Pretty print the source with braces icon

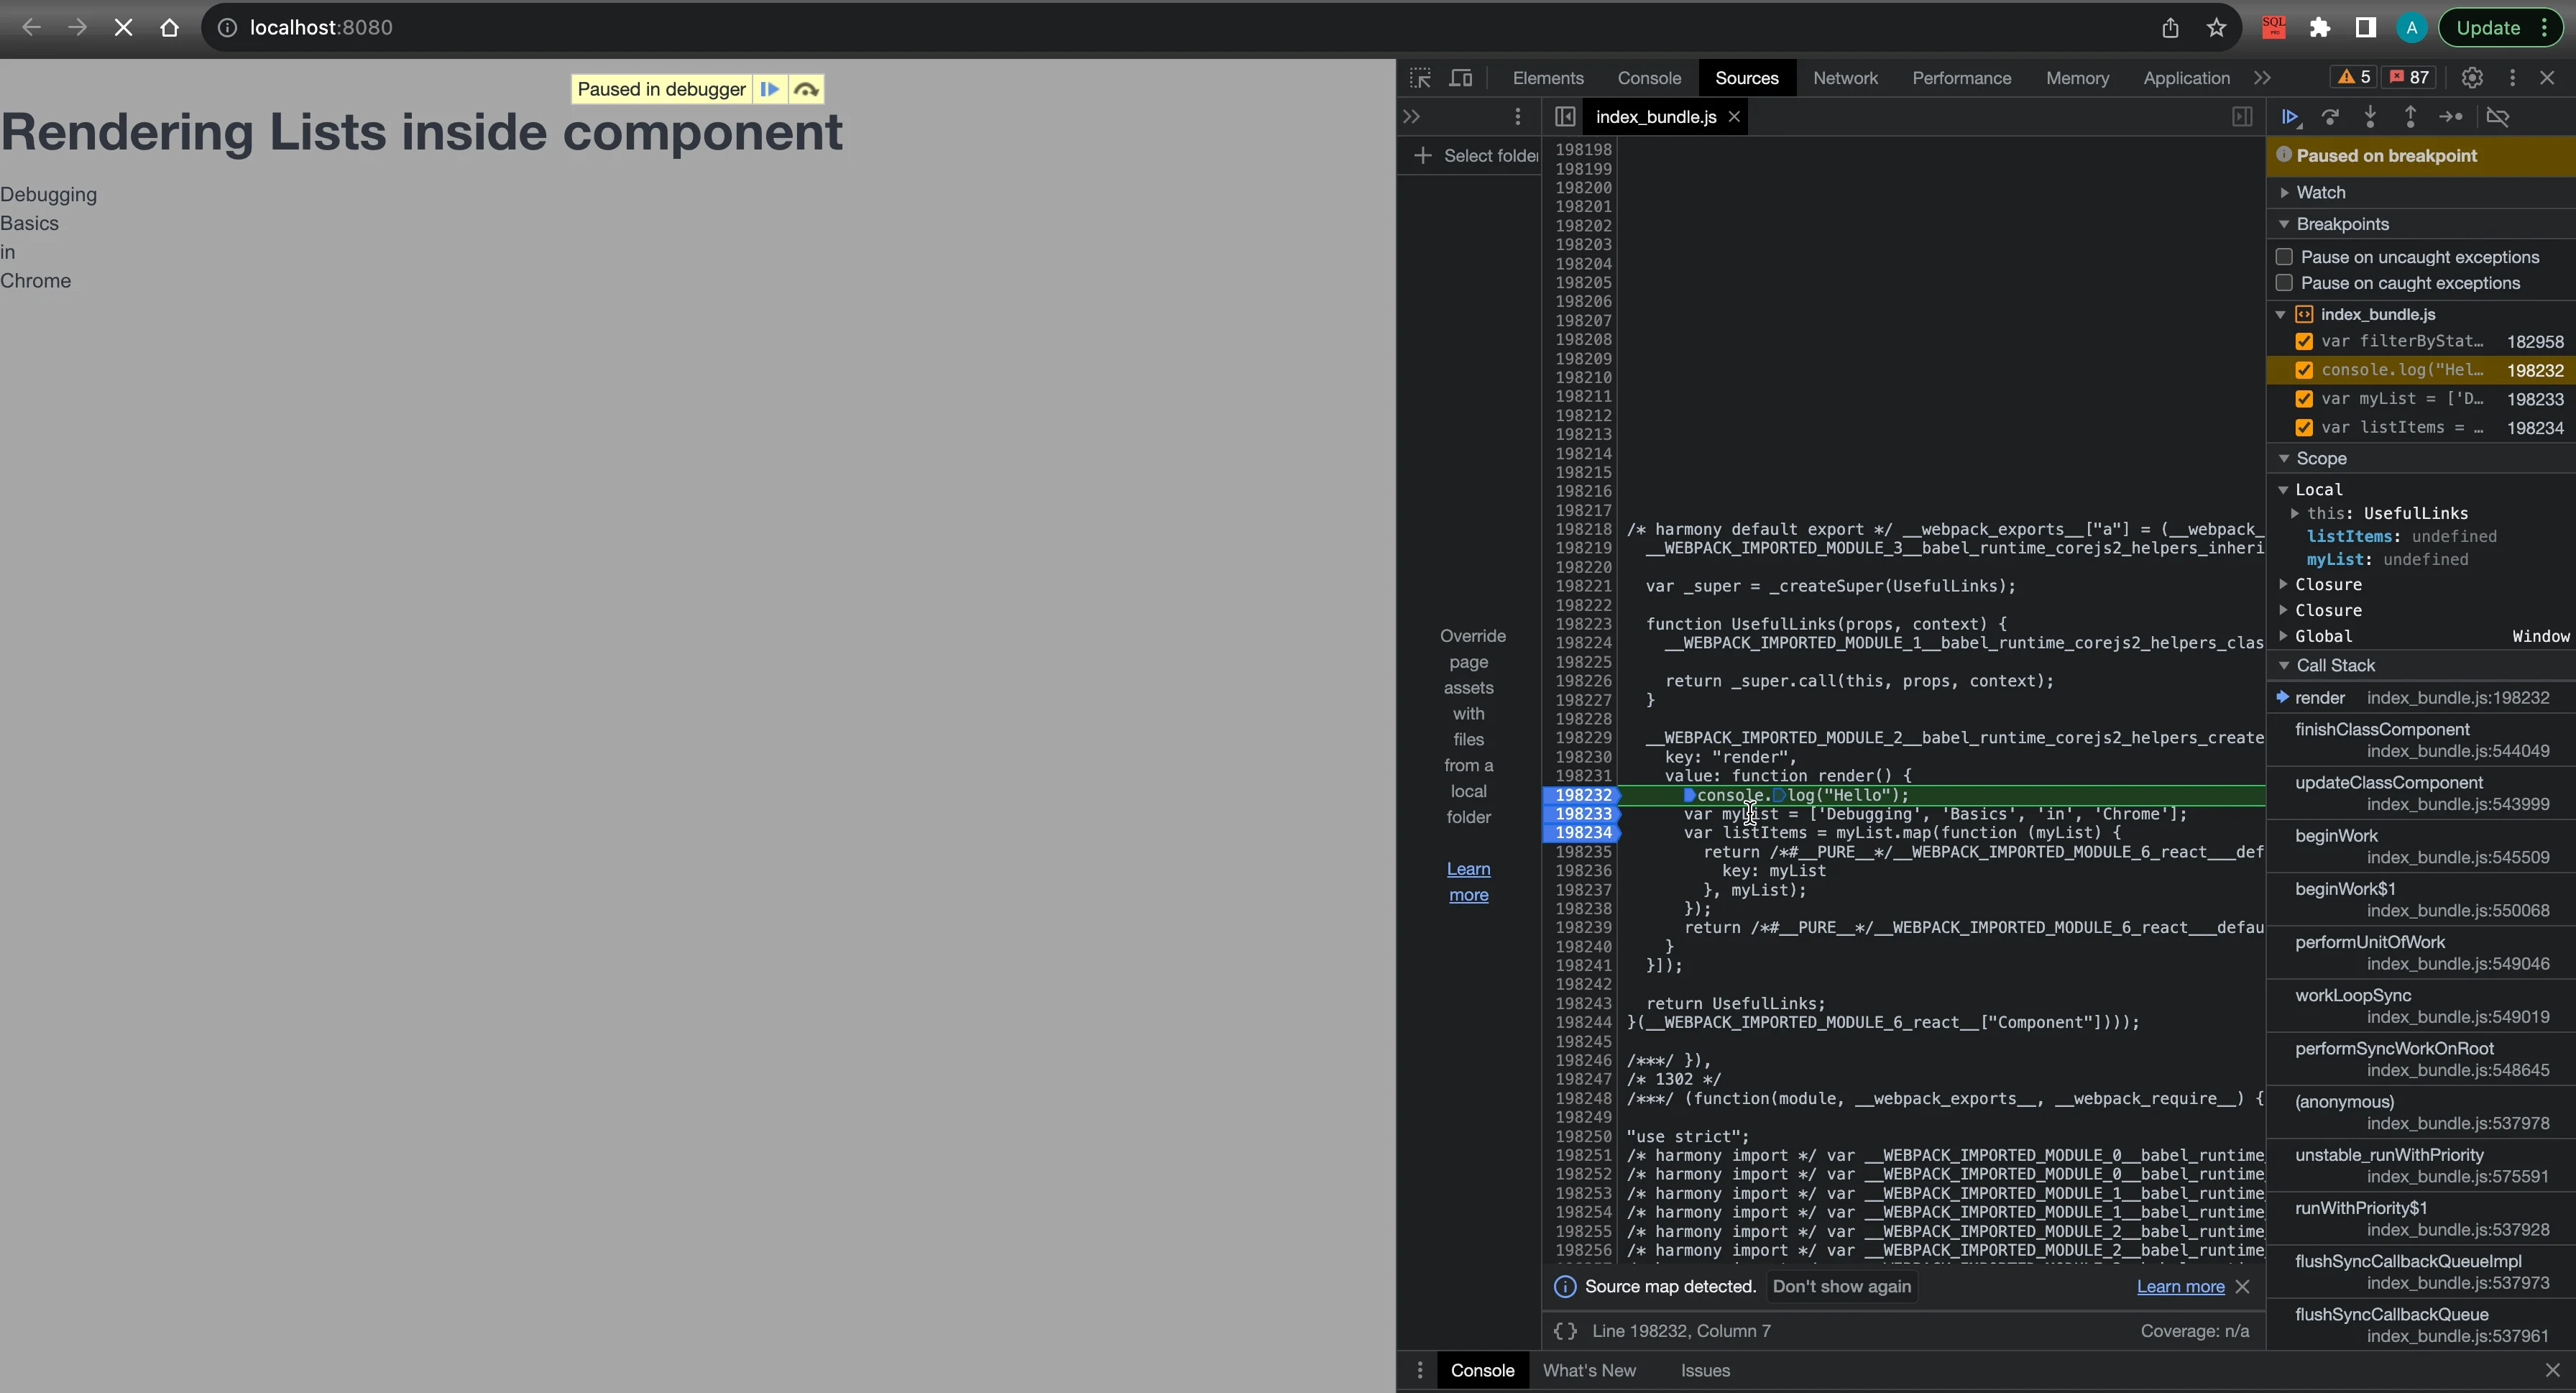pyautogui.click(x=1565, y=1331)
